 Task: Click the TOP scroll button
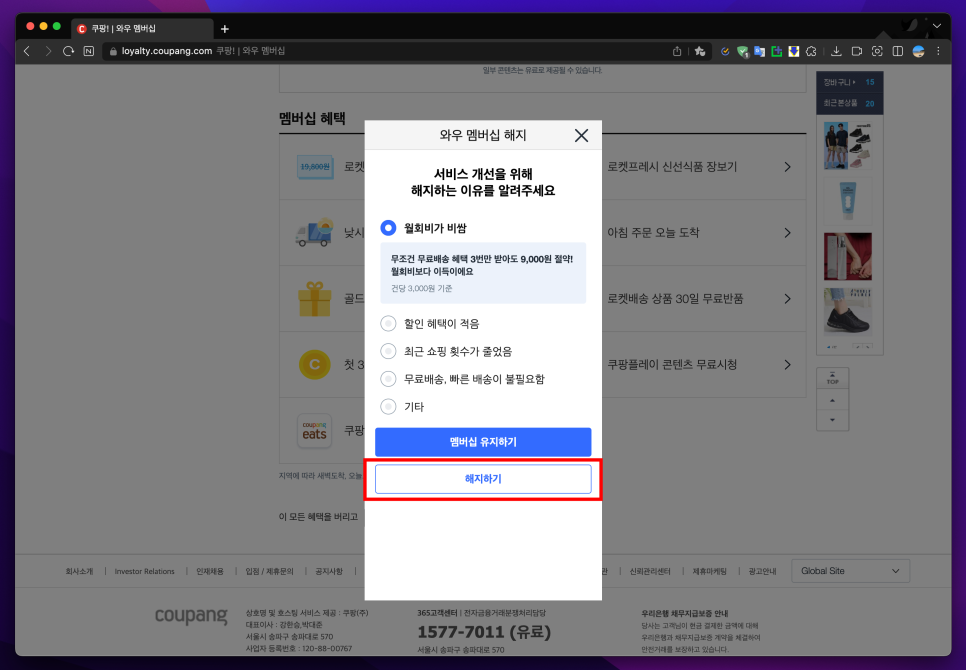832,378
